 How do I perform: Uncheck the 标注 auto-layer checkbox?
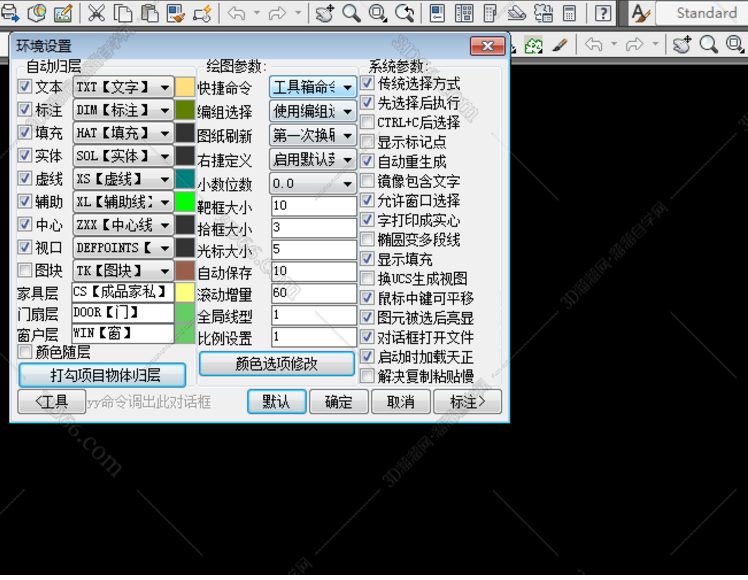click(24, 109)
